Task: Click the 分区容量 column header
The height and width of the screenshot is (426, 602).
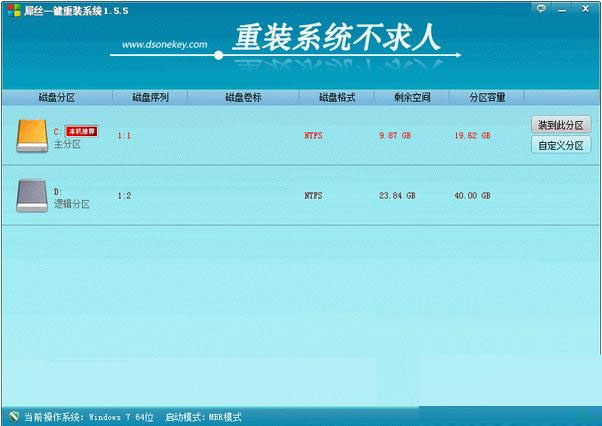Action: [x=487, y=97]
